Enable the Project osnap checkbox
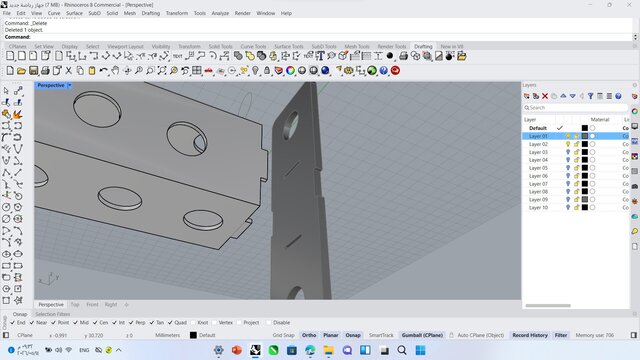The width and height of the screenshot is (640, 360). coord(239,323)
